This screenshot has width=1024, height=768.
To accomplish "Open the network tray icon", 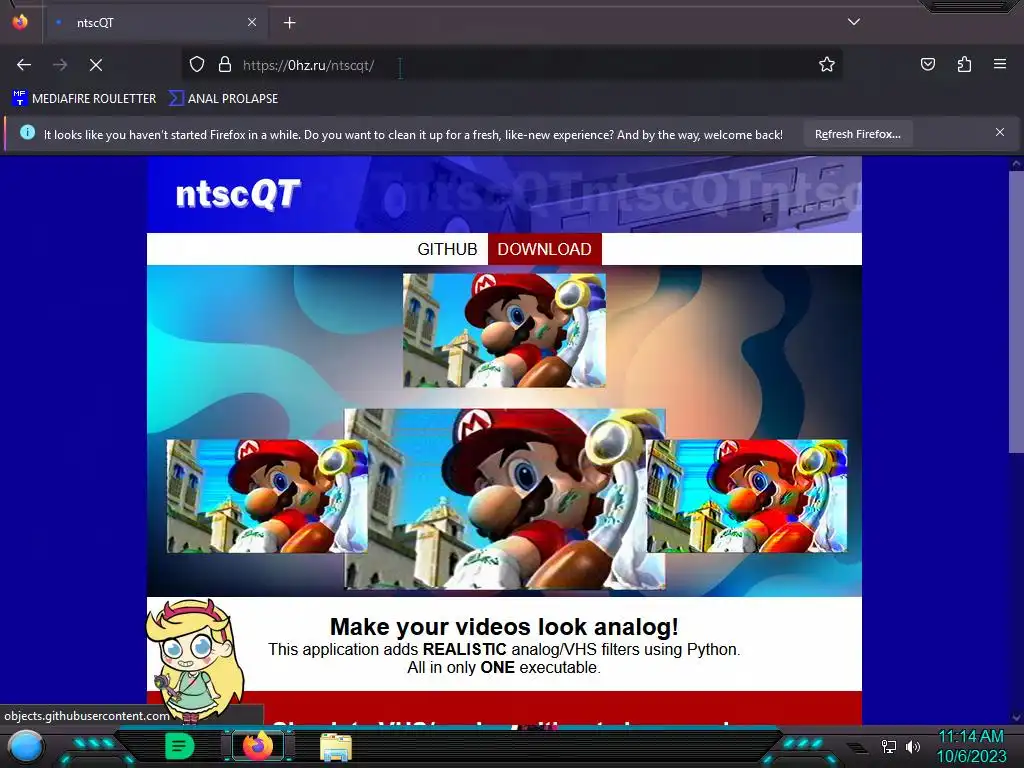I will [x=889, y=746].
